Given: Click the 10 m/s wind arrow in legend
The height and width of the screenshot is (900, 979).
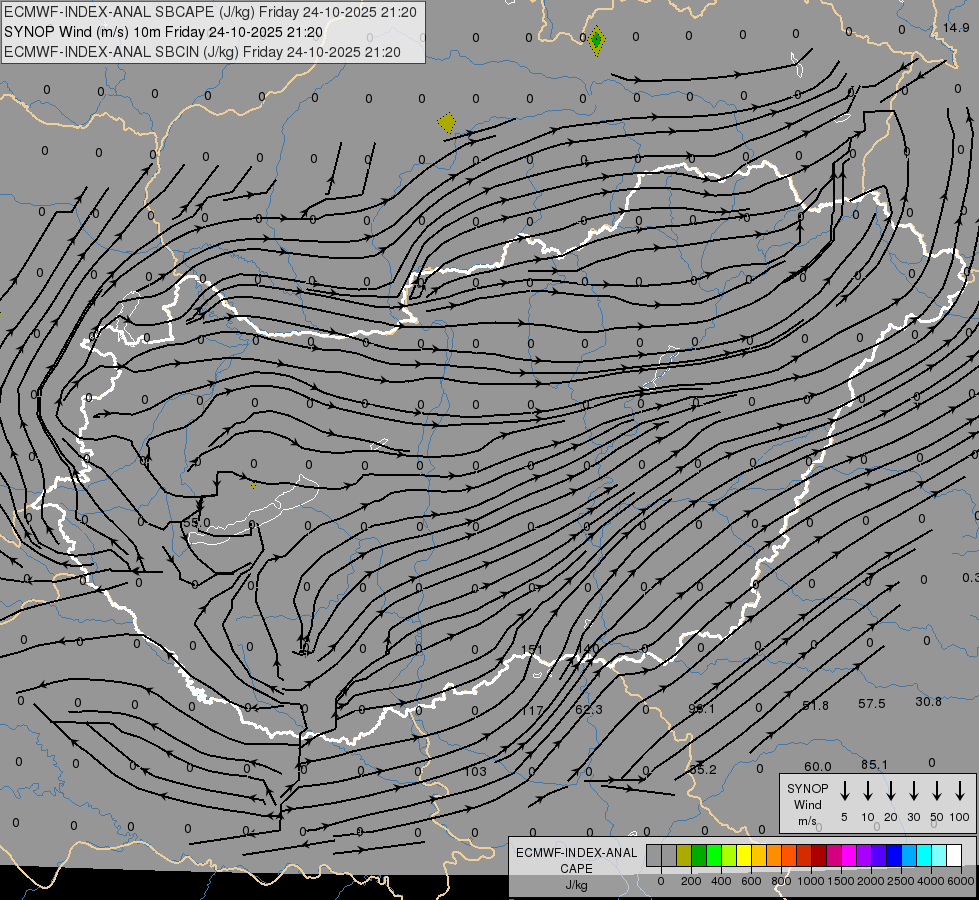Looking at the screenshot, I should (867, 791).
